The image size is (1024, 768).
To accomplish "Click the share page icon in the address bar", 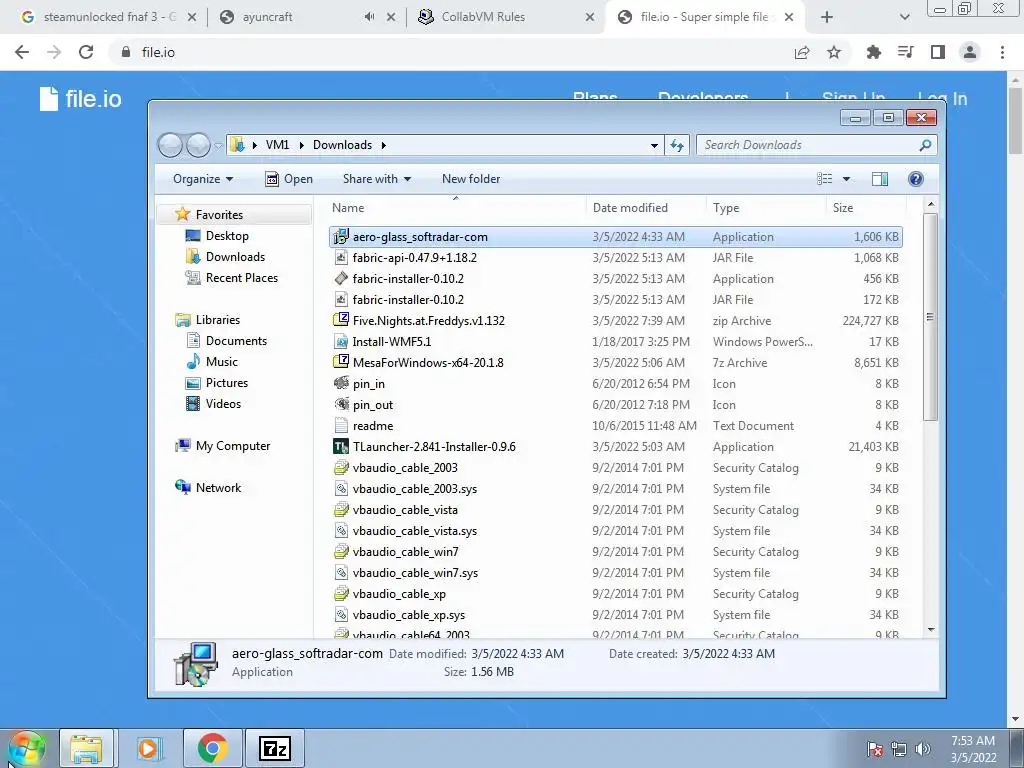I will pos(802,52).
